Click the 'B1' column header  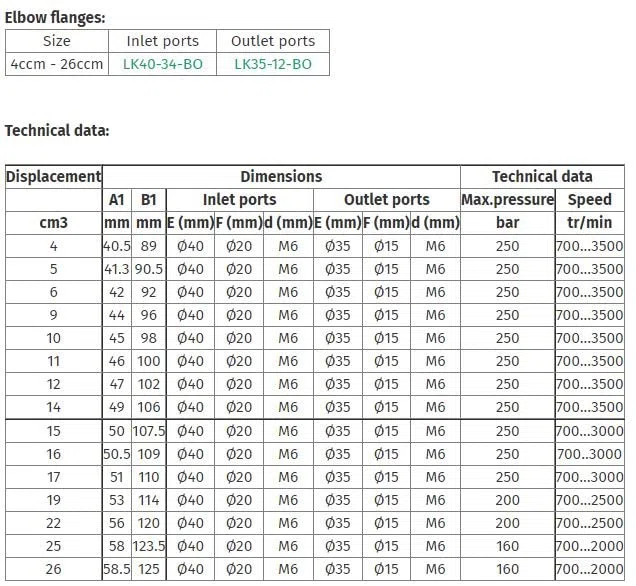[148, 200]
